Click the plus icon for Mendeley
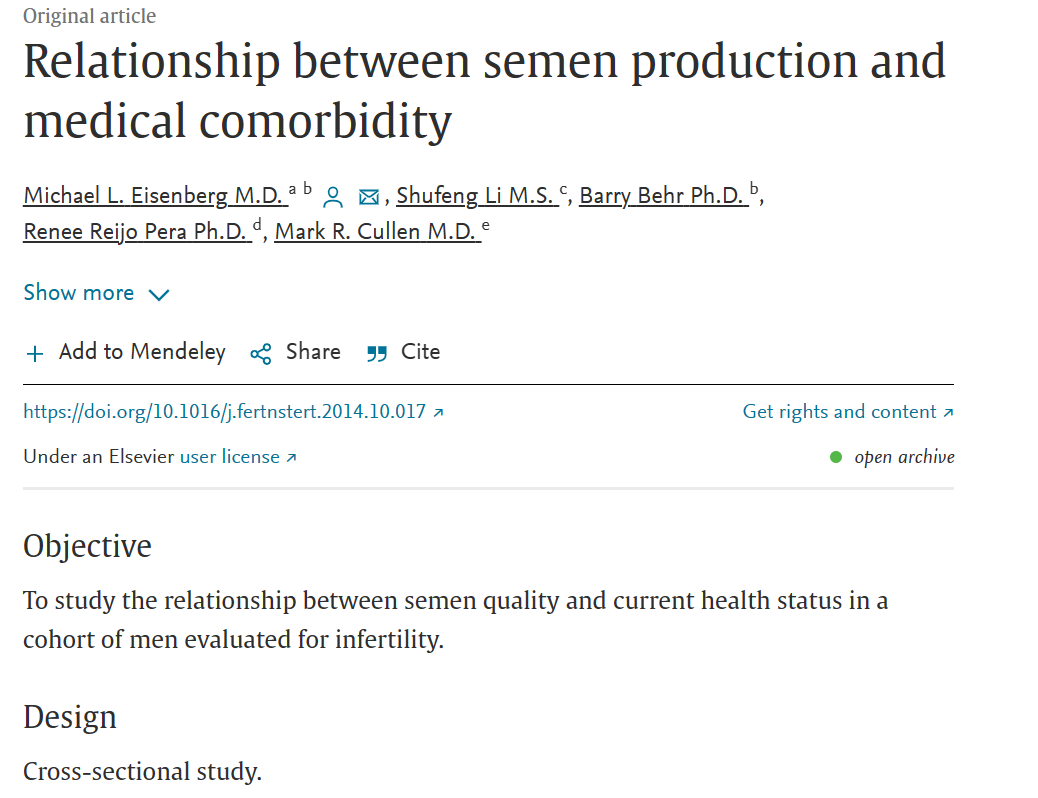The width and height of the screenshot is (1038, 798). click(x=35, y=354)
